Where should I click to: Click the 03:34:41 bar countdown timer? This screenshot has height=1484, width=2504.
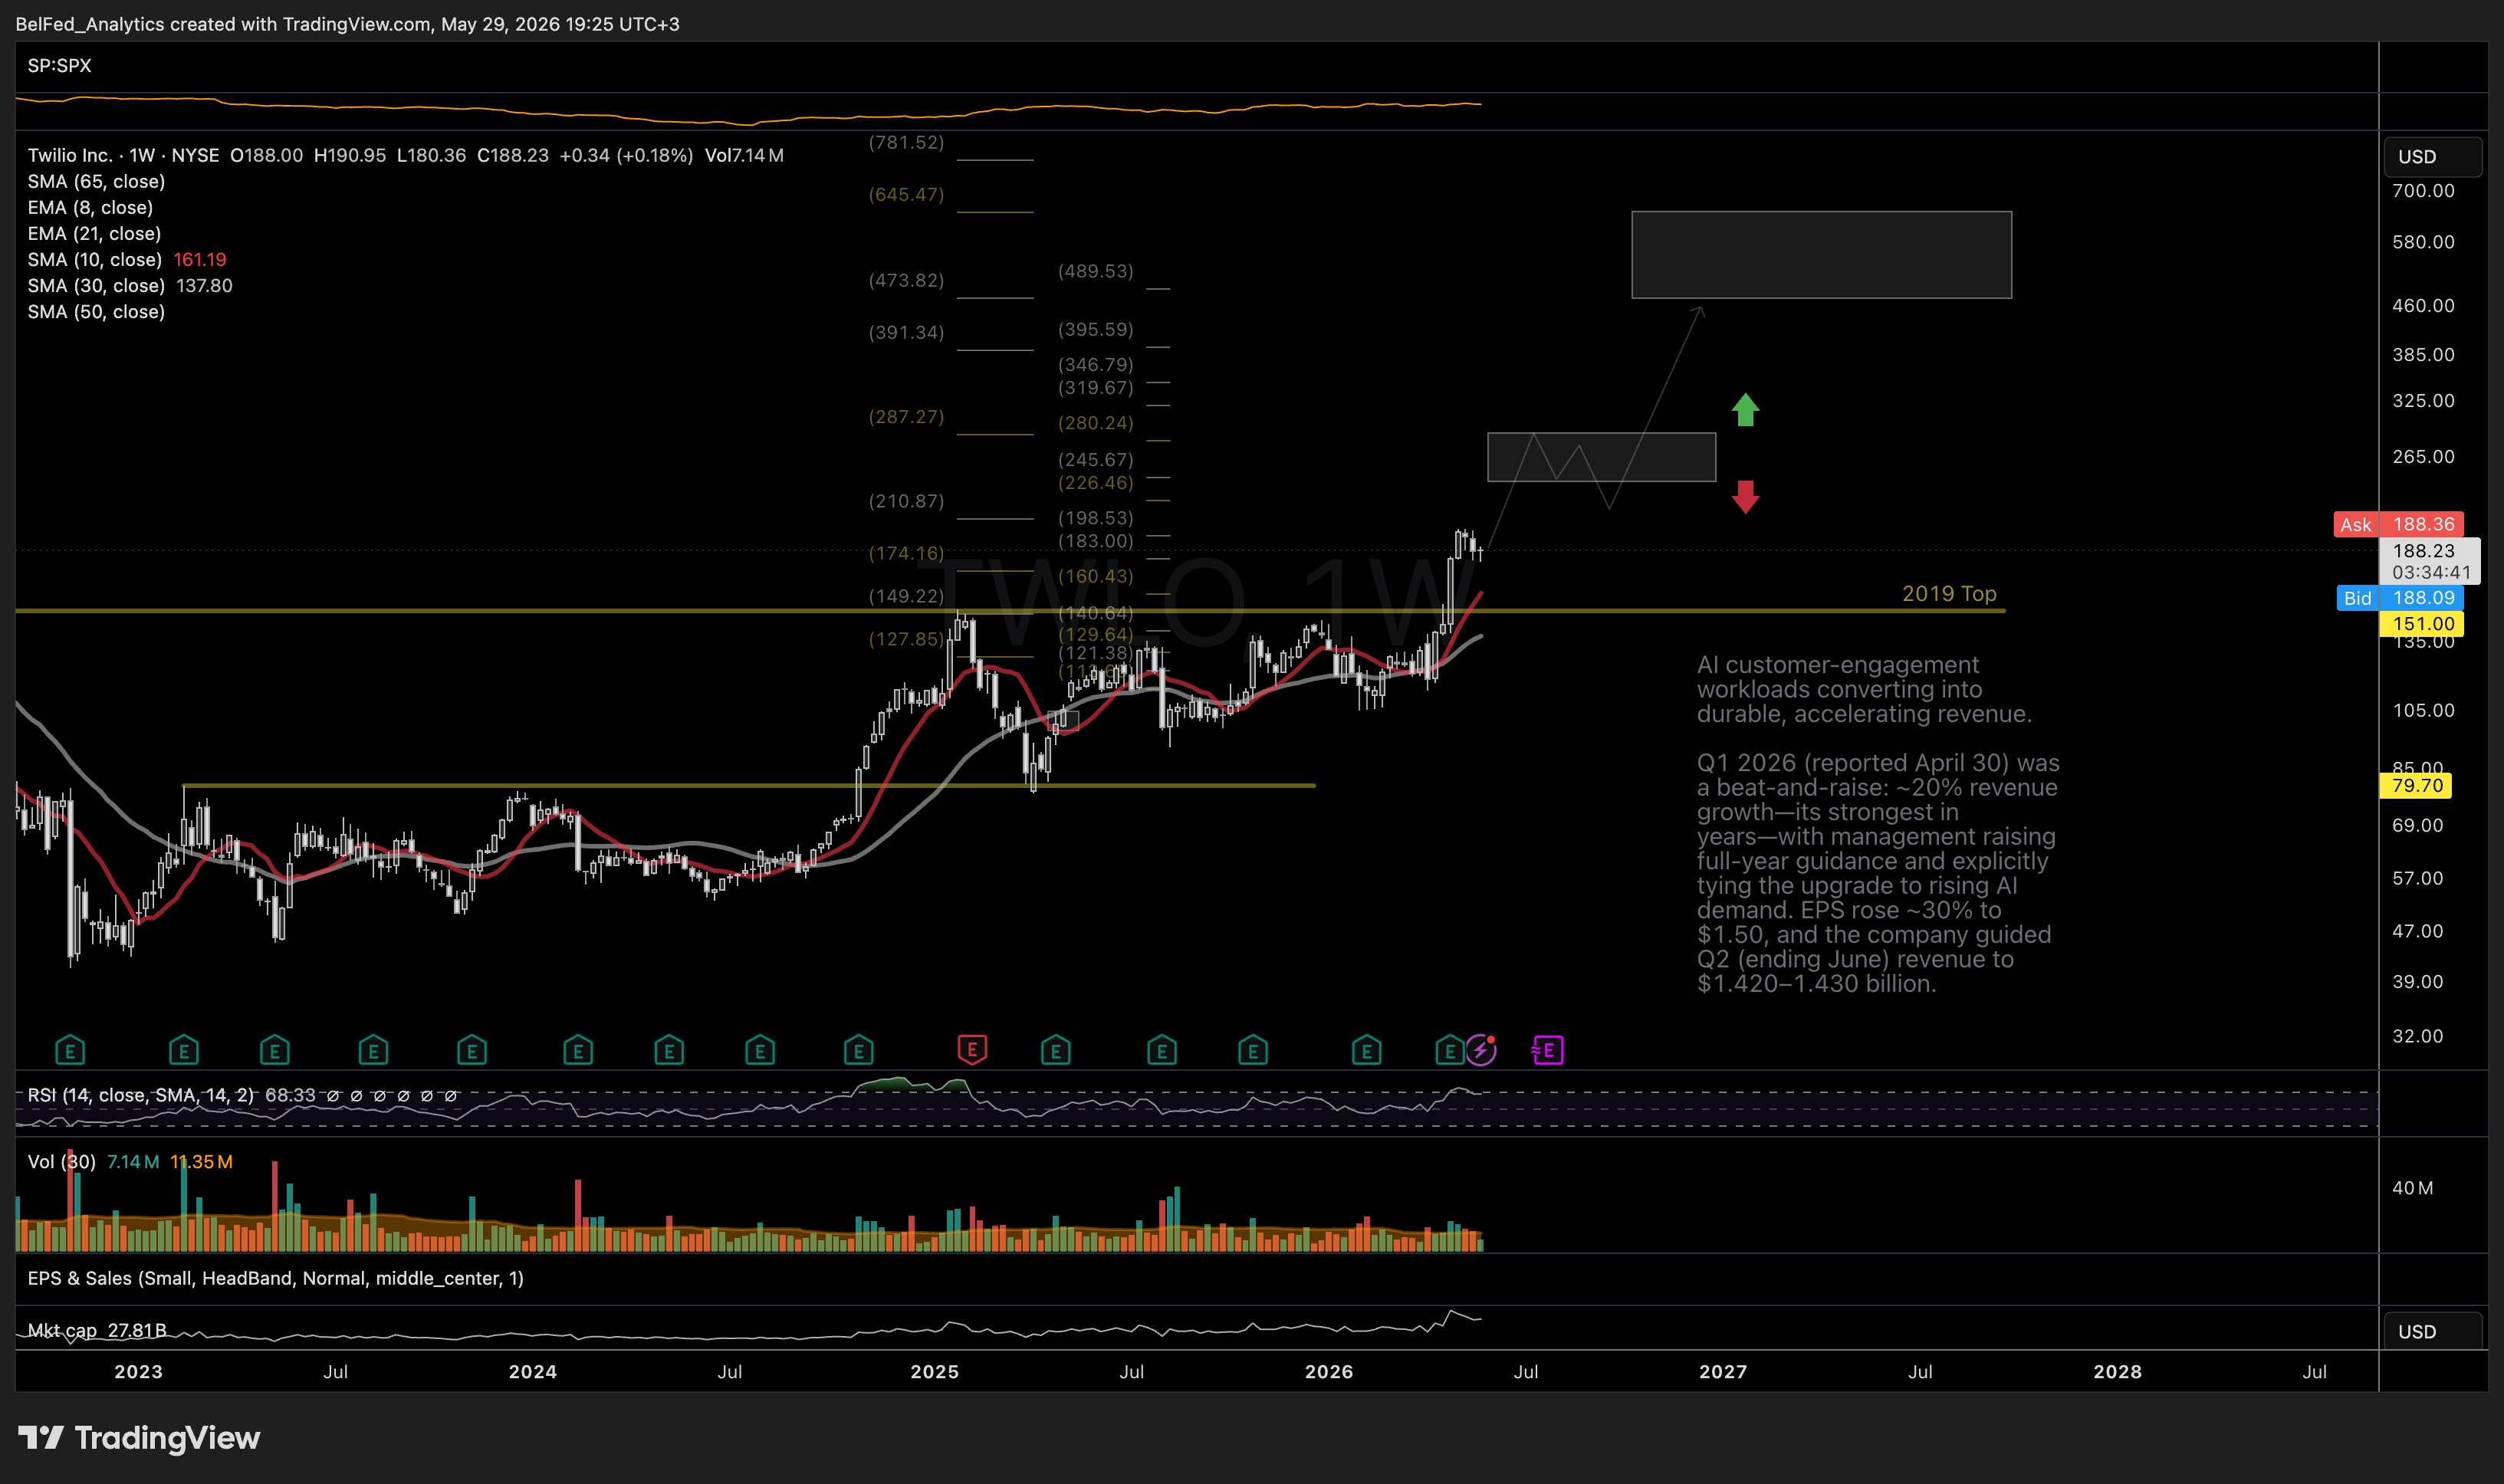pos(2431,572)
